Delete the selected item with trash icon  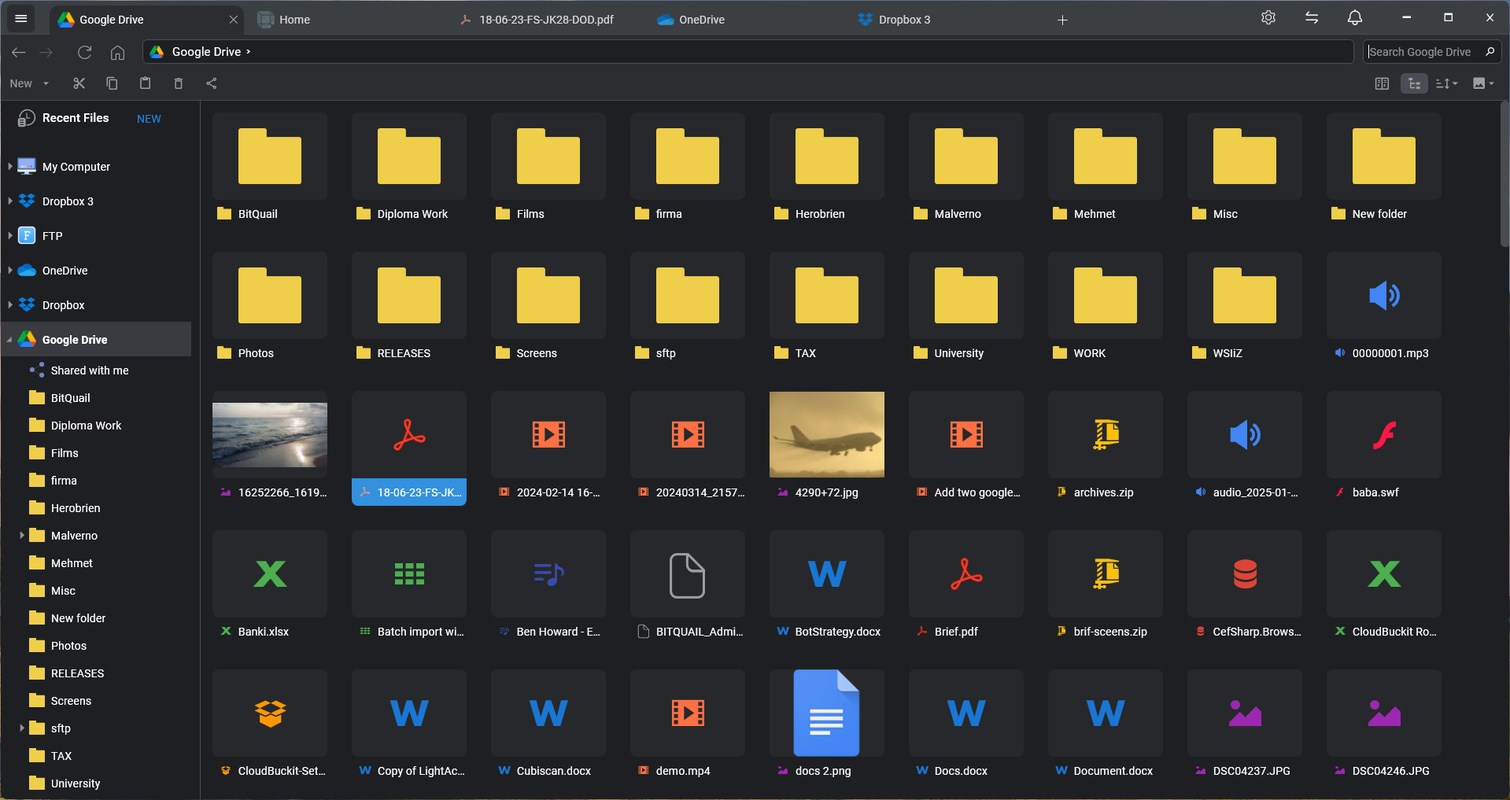tap(178, 83)
